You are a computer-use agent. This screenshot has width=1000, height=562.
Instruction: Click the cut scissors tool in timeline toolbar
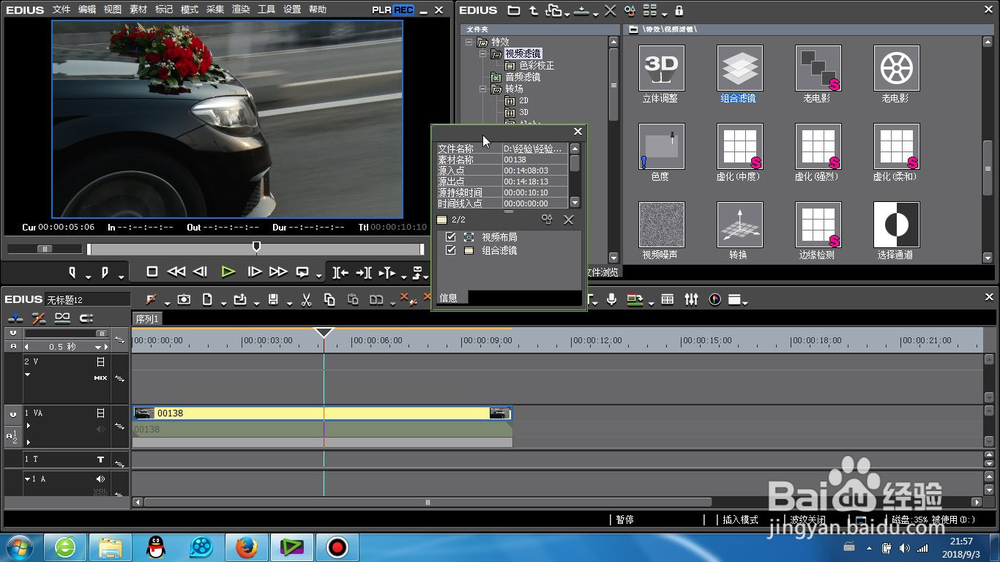pos(306,299)
